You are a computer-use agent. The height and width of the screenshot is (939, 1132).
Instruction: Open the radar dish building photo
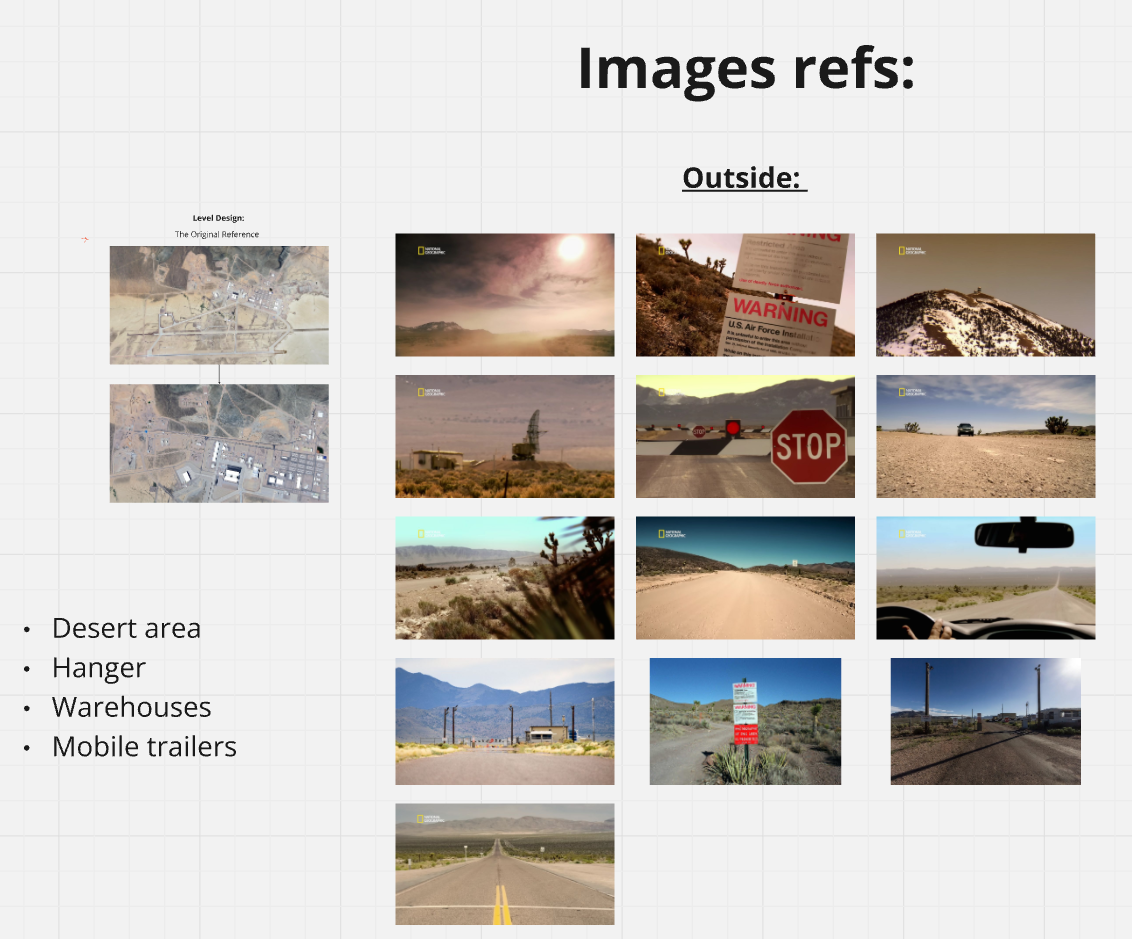pos(504,436)
